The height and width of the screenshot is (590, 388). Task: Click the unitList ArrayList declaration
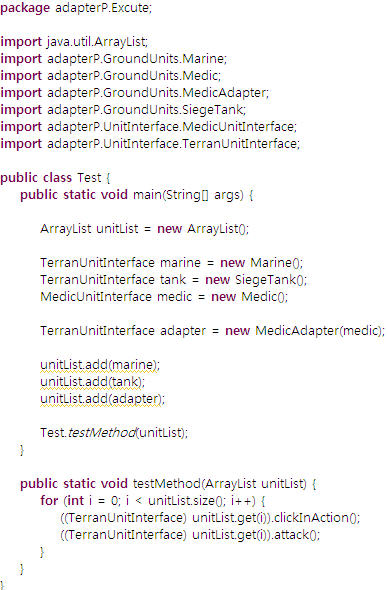point(145,229)
